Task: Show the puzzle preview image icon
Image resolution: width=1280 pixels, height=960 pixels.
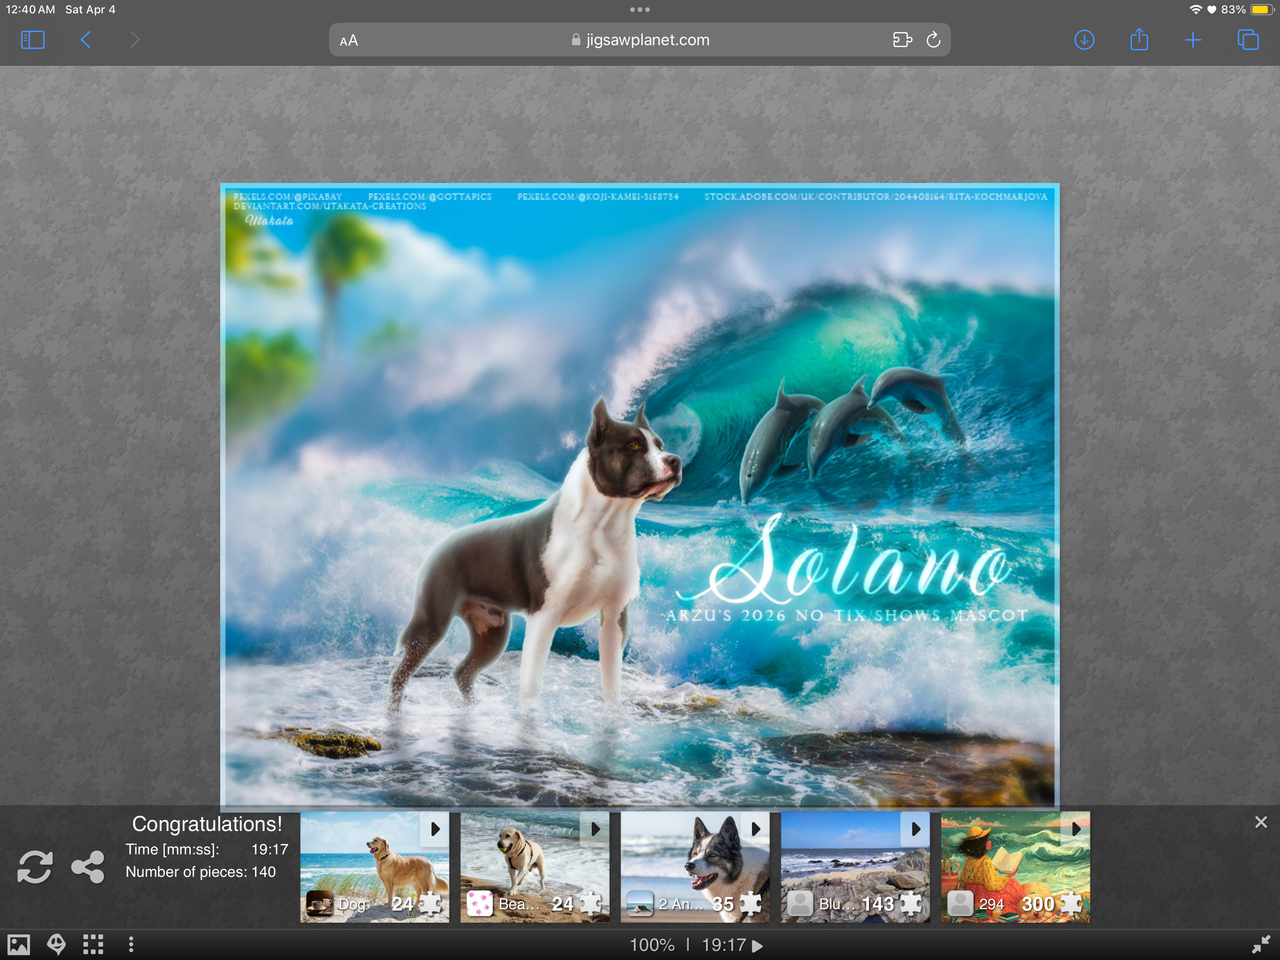Action: click(19, 945)
